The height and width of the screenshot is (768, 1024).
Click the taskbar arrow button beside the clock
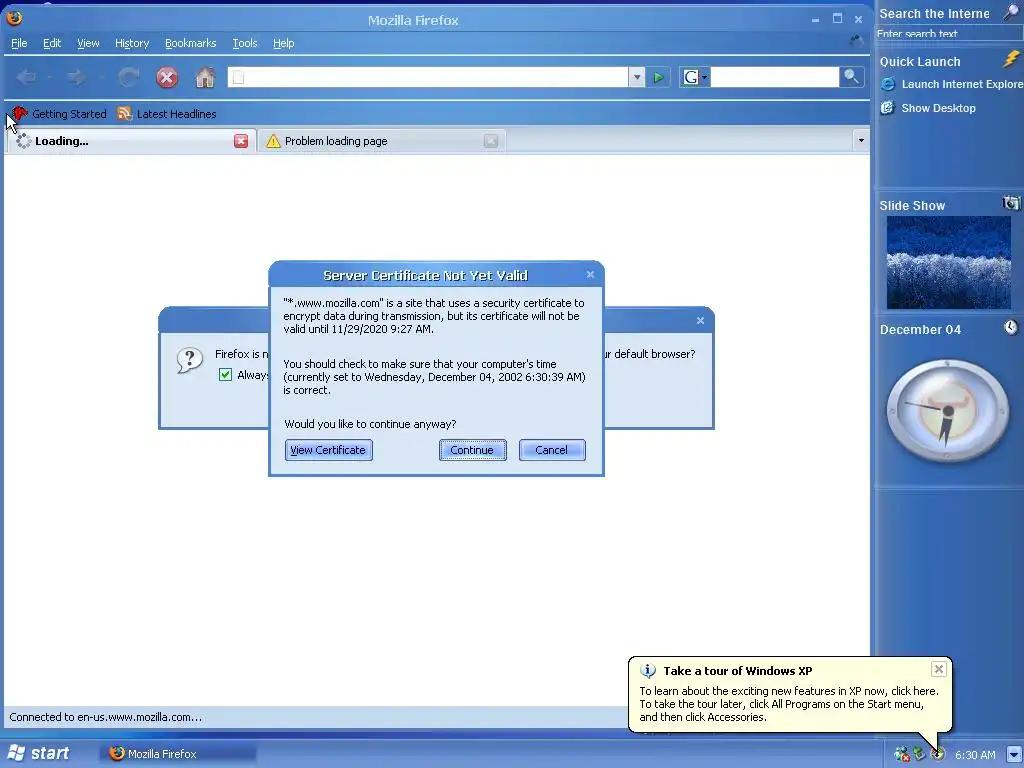1014,754
